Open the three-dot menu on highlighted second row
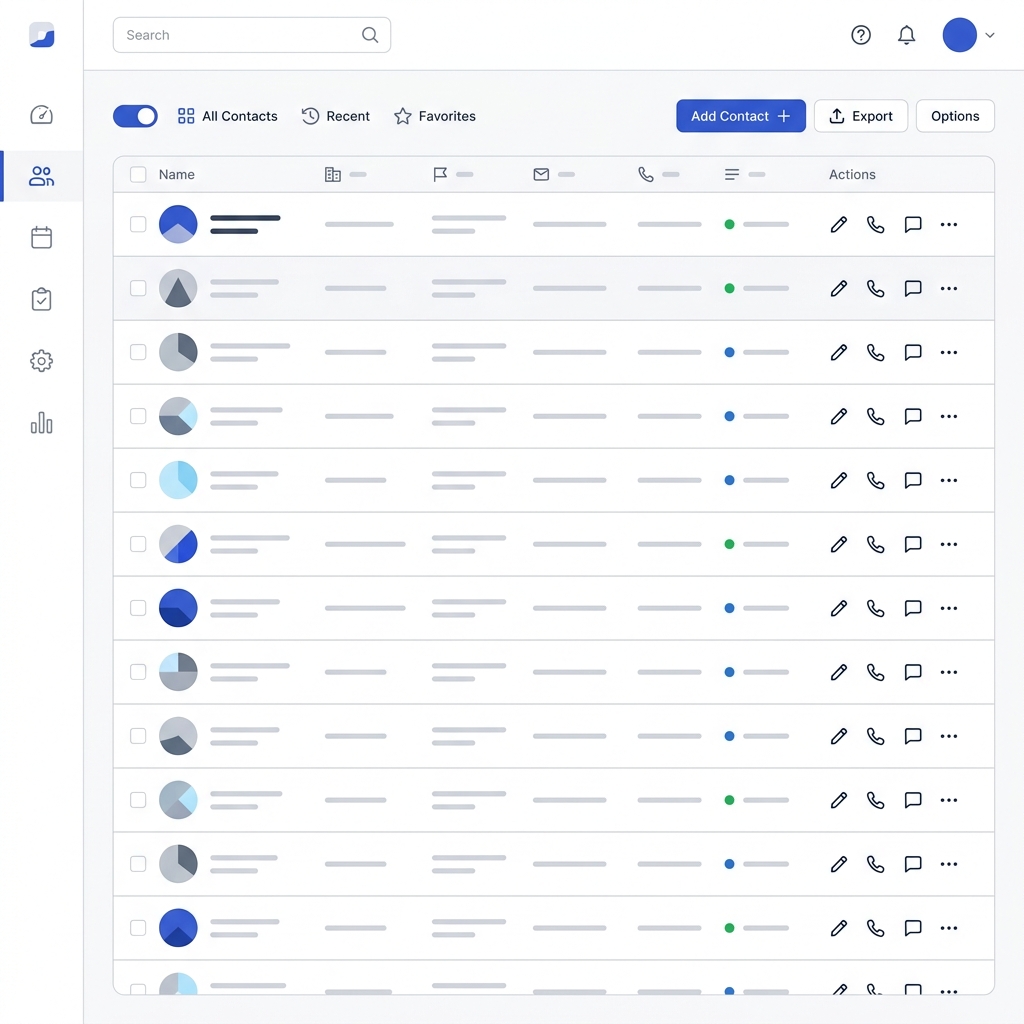The width and height of the screenshot is (1024, 1024). click(x=948, y=289)
